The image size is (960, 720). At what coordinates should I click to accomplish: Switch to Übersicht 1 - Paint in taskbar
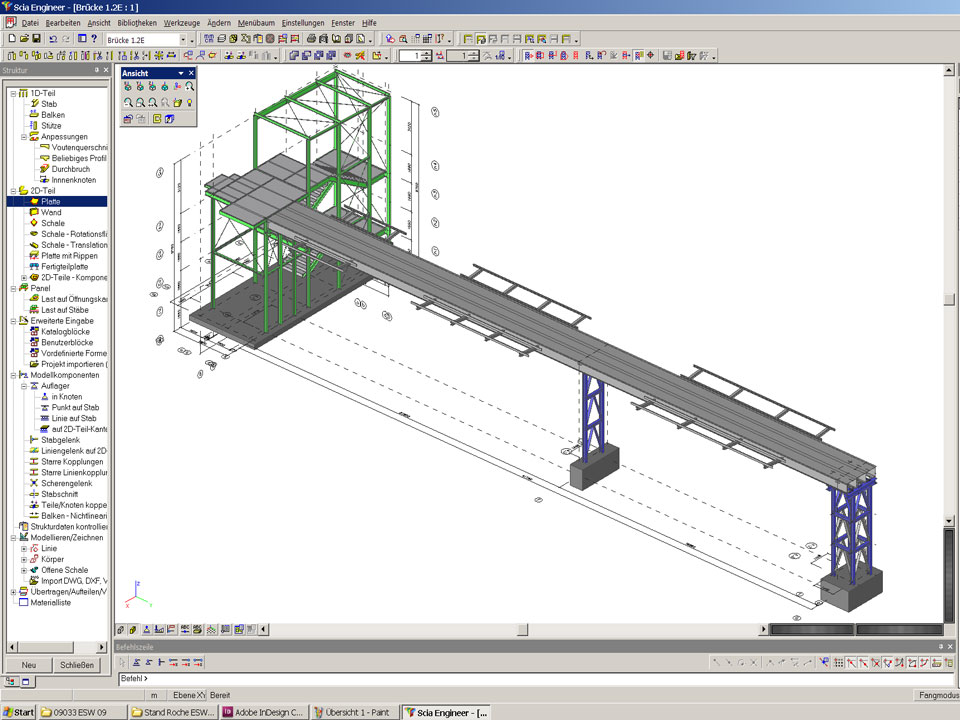coord(353,712)
